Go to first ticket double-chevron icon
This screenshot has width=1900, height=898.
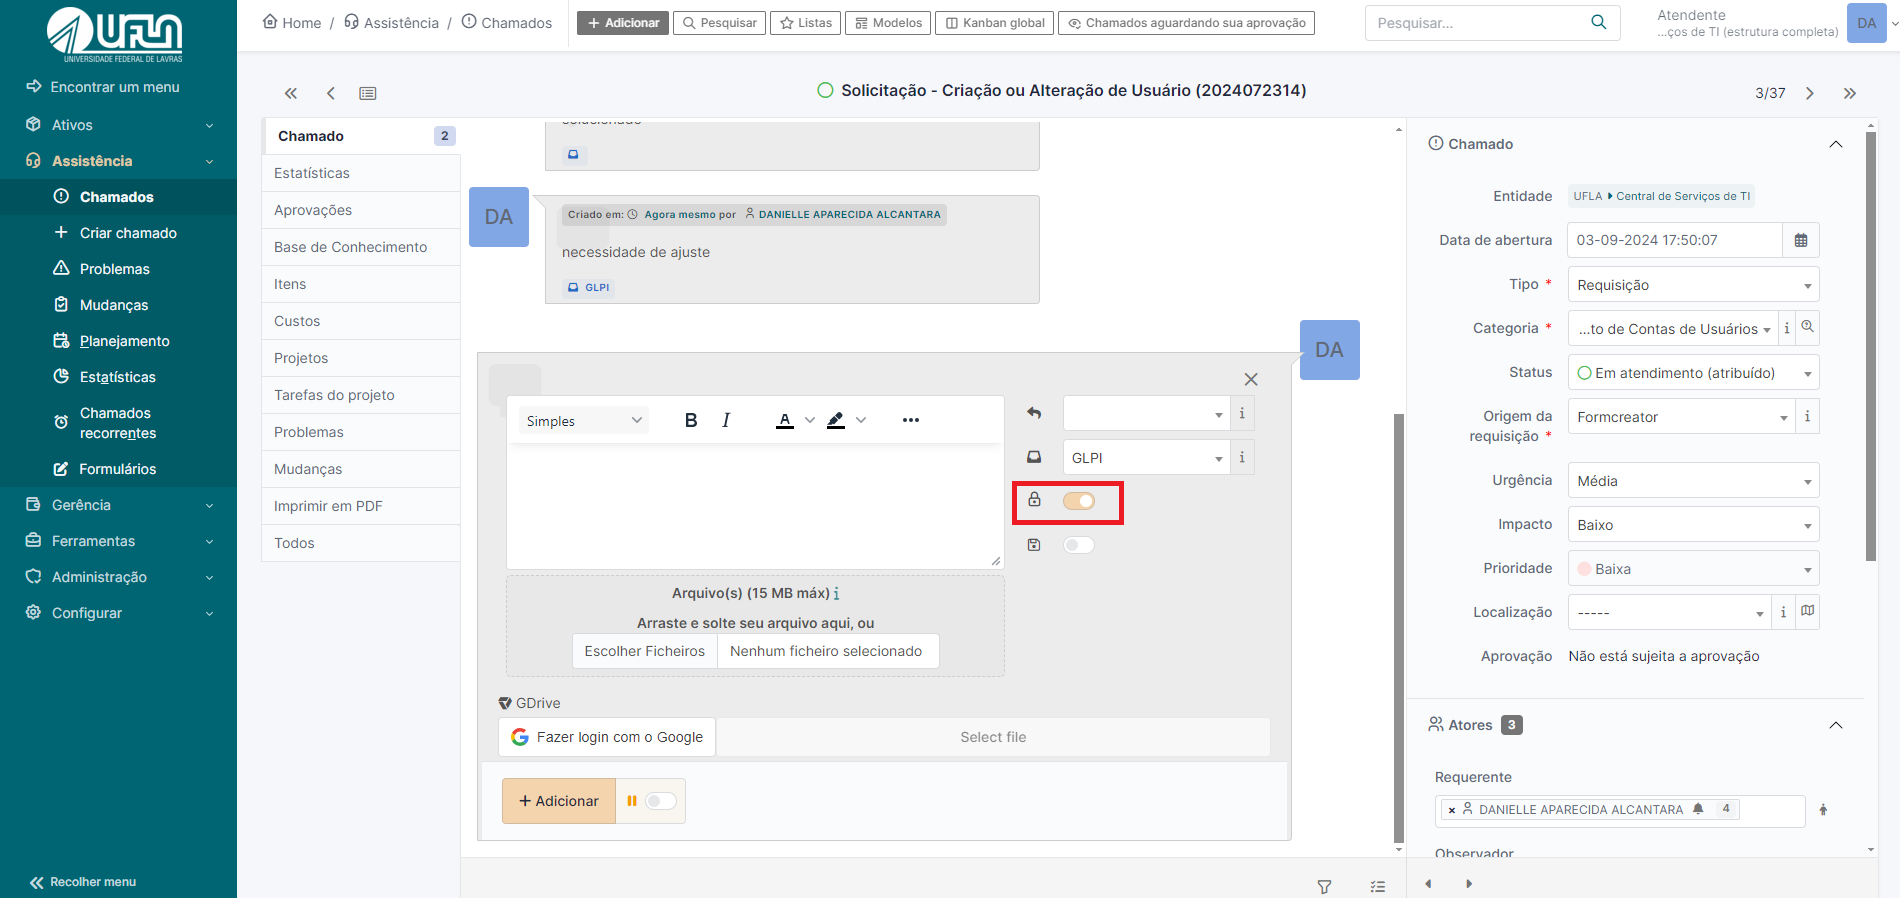point(291,93)
